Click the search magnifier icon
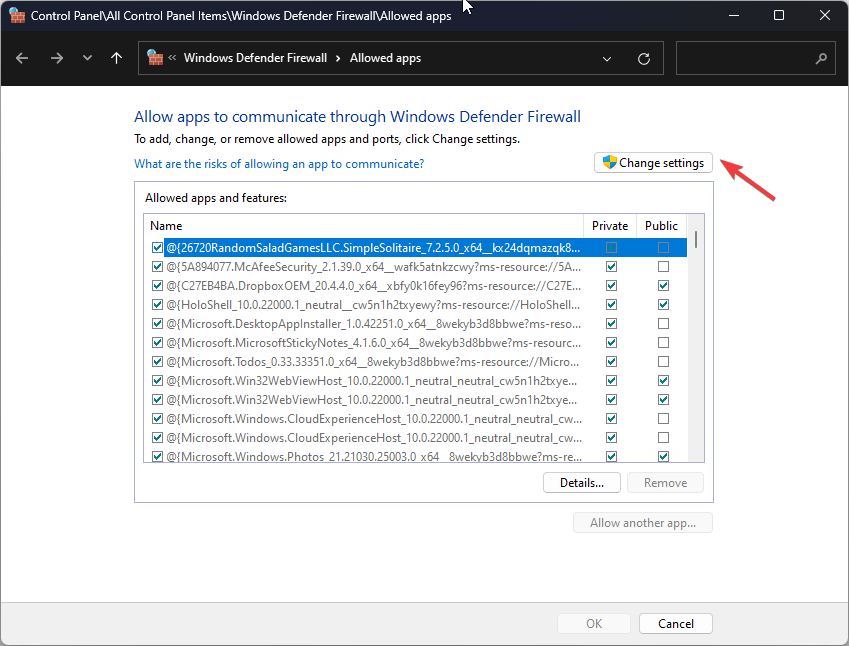 click(821, 58)
